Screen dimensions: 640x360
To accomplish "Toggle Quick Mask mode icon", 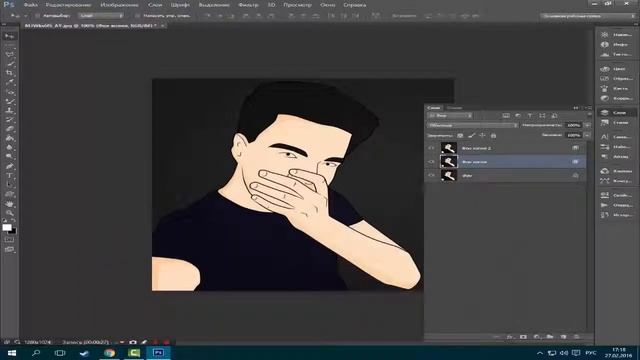I will [9, 240].
